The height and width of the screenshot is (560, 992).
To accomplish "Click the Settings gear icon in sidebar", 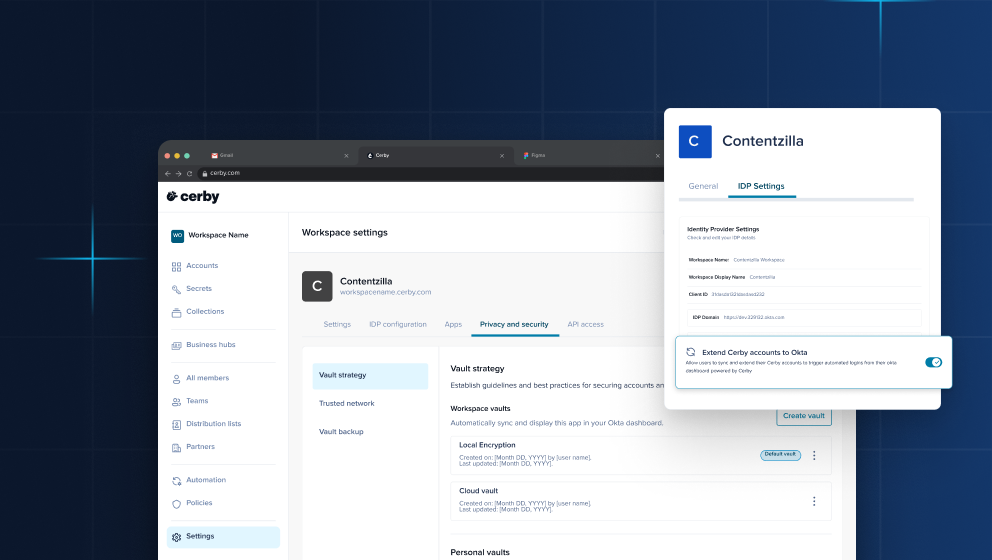I will coord(177,537).
